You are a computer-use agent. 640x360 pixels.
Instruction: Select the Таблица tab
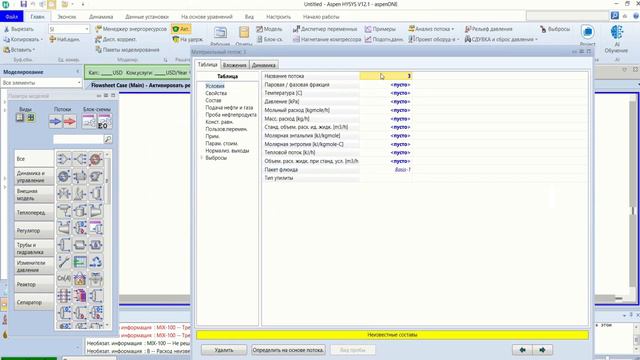click(207, 64)
